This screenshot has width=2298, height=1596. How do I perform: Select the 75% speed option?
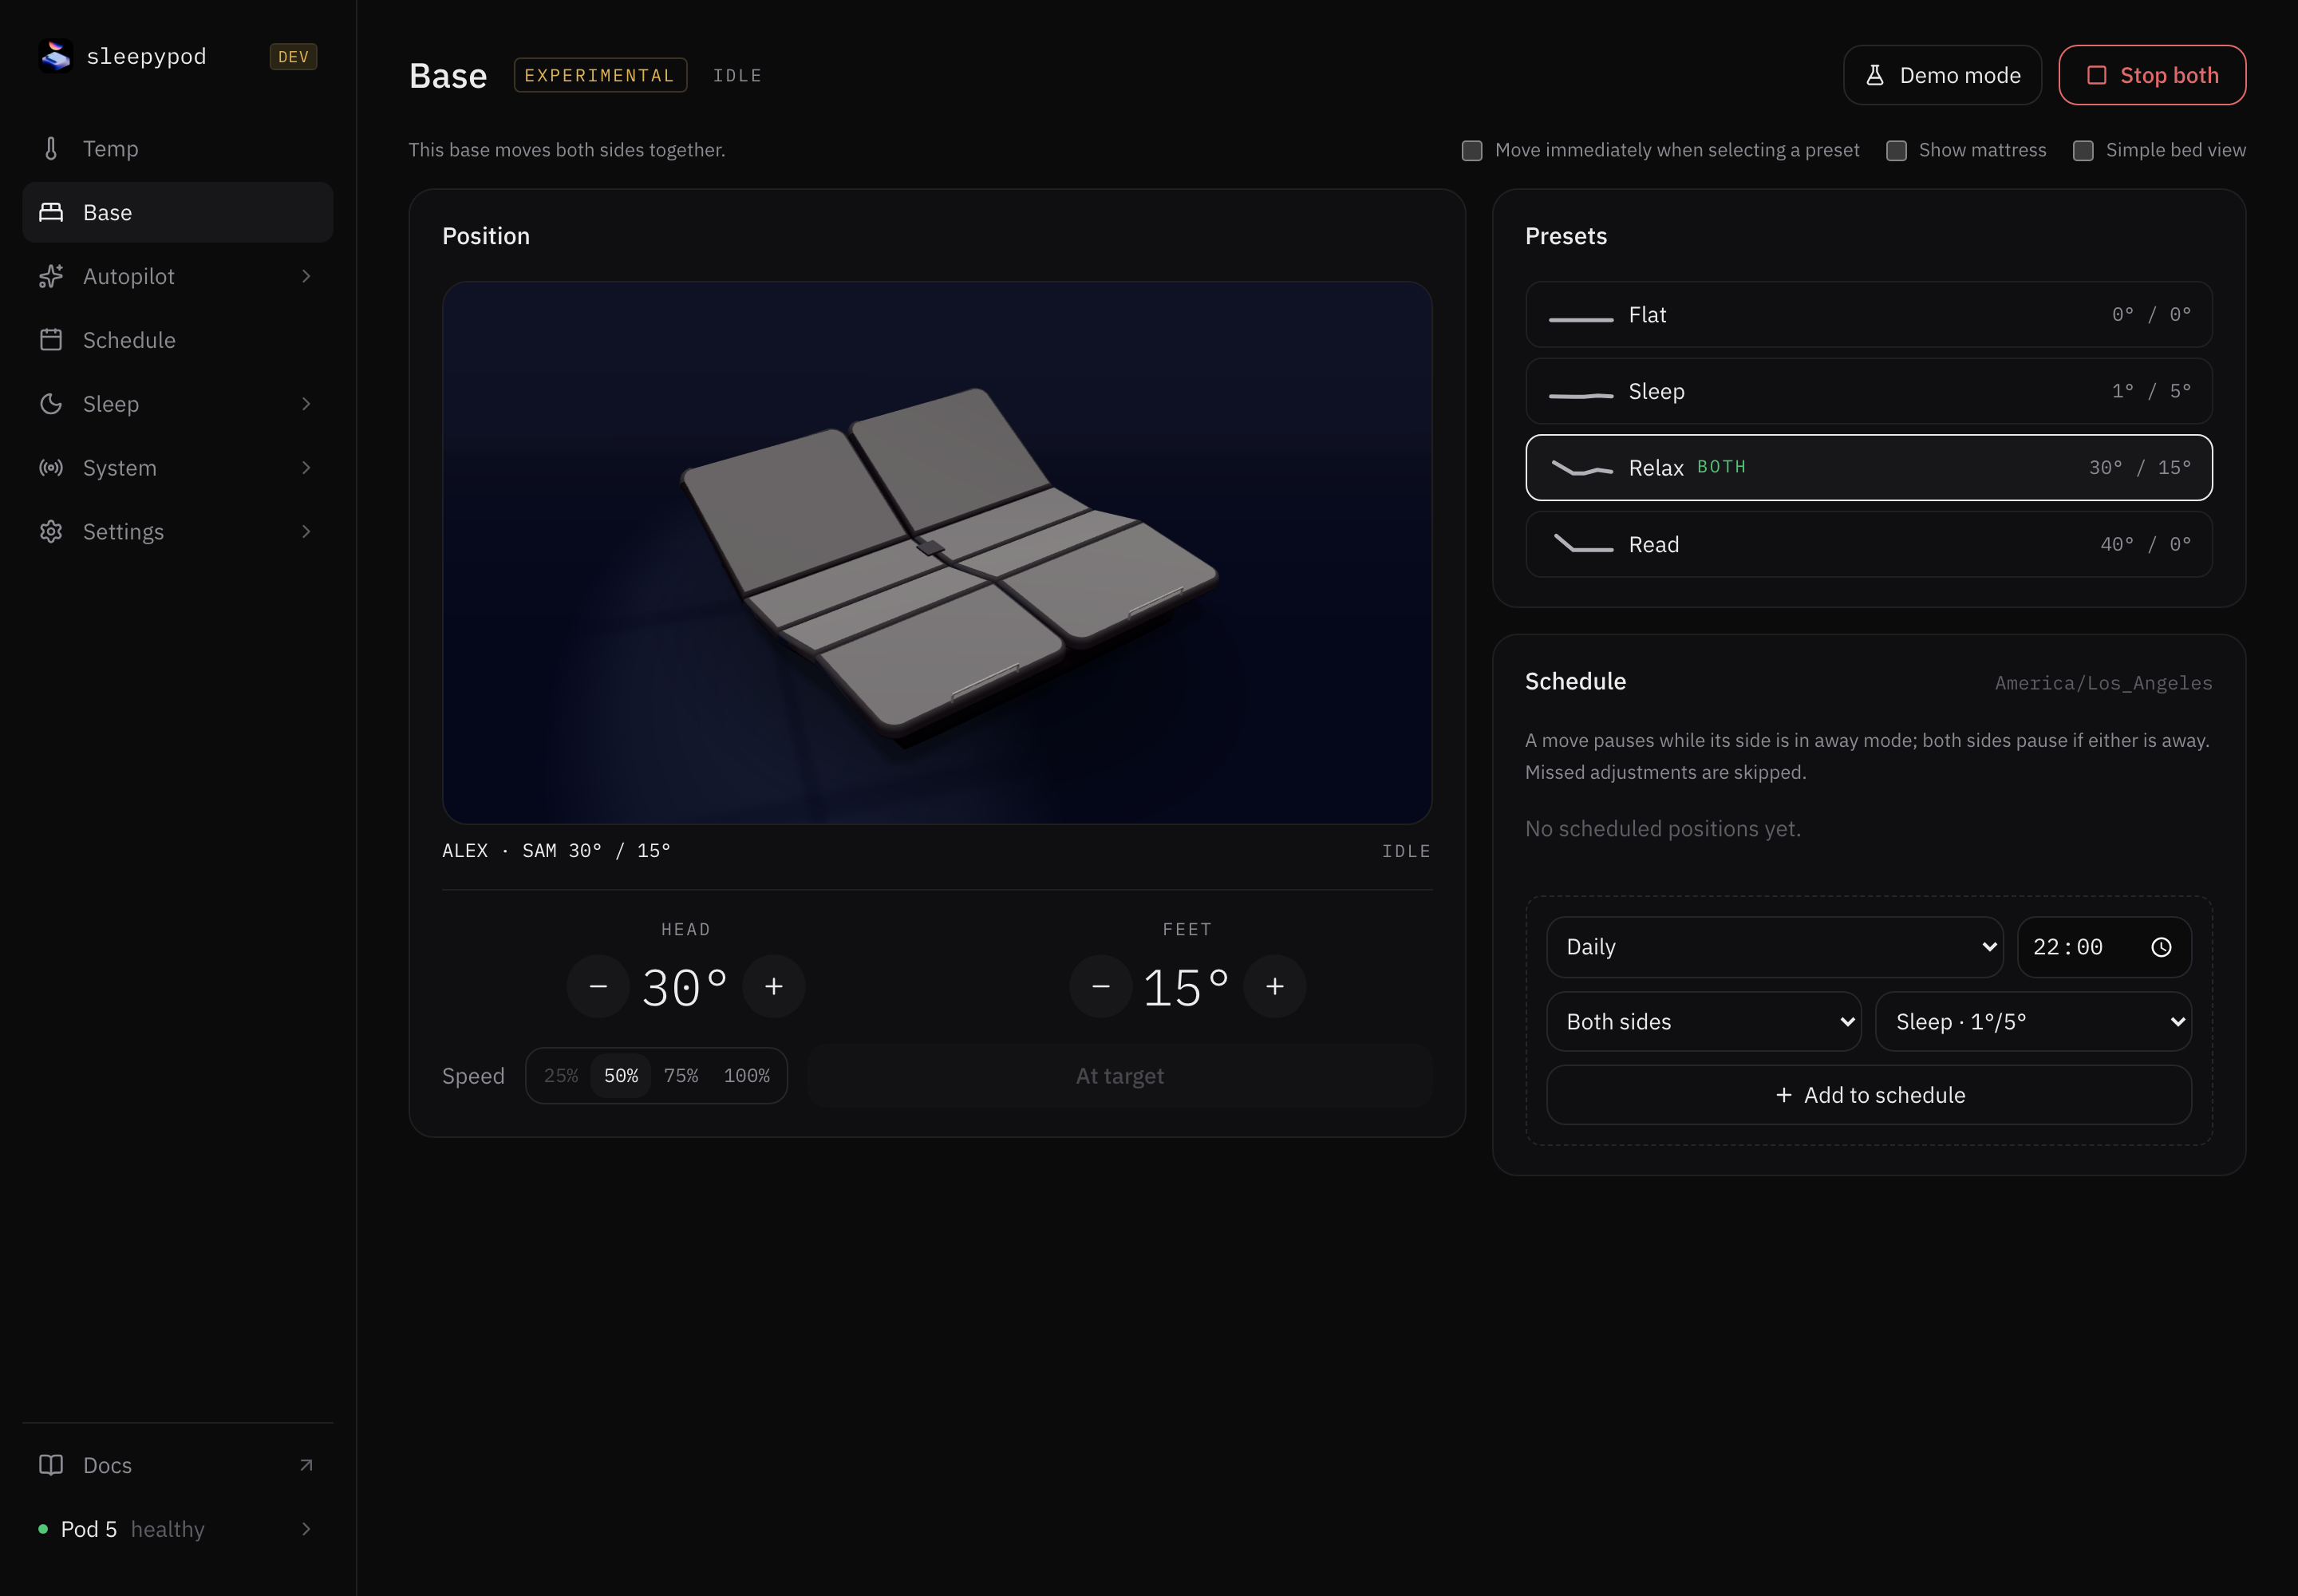pos(681,1076)
